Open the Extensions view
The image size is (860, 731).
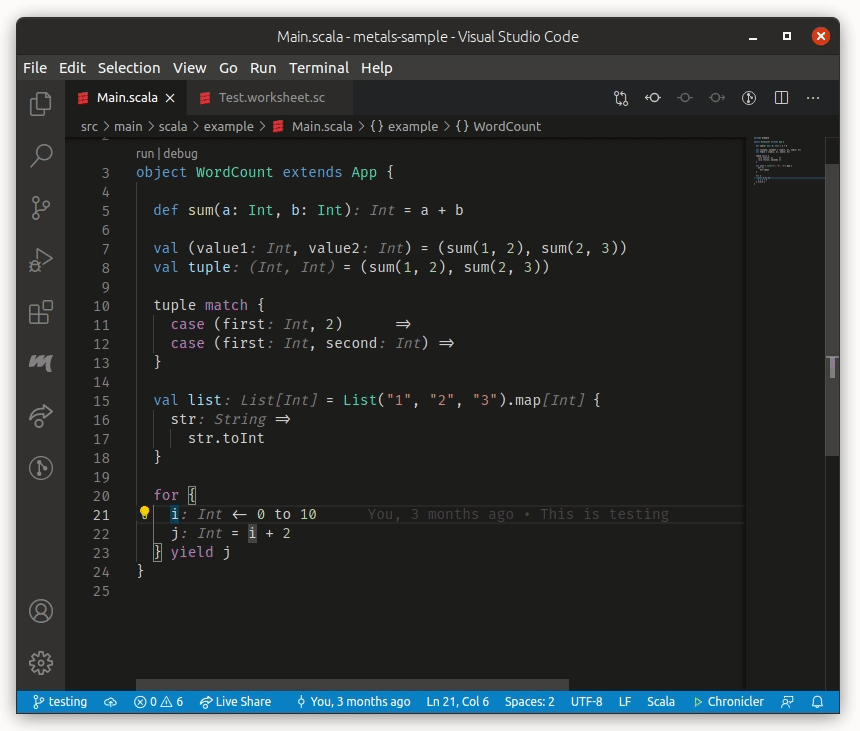pos(41,312)
